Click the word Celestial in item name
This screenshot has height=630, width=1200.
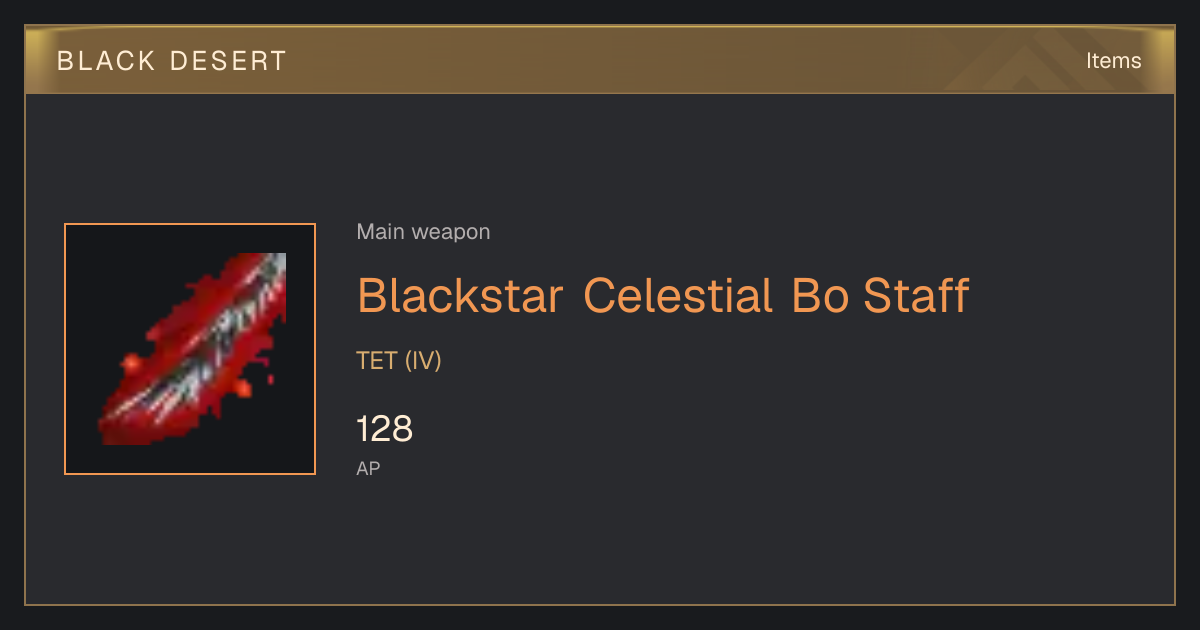[677, 296]
